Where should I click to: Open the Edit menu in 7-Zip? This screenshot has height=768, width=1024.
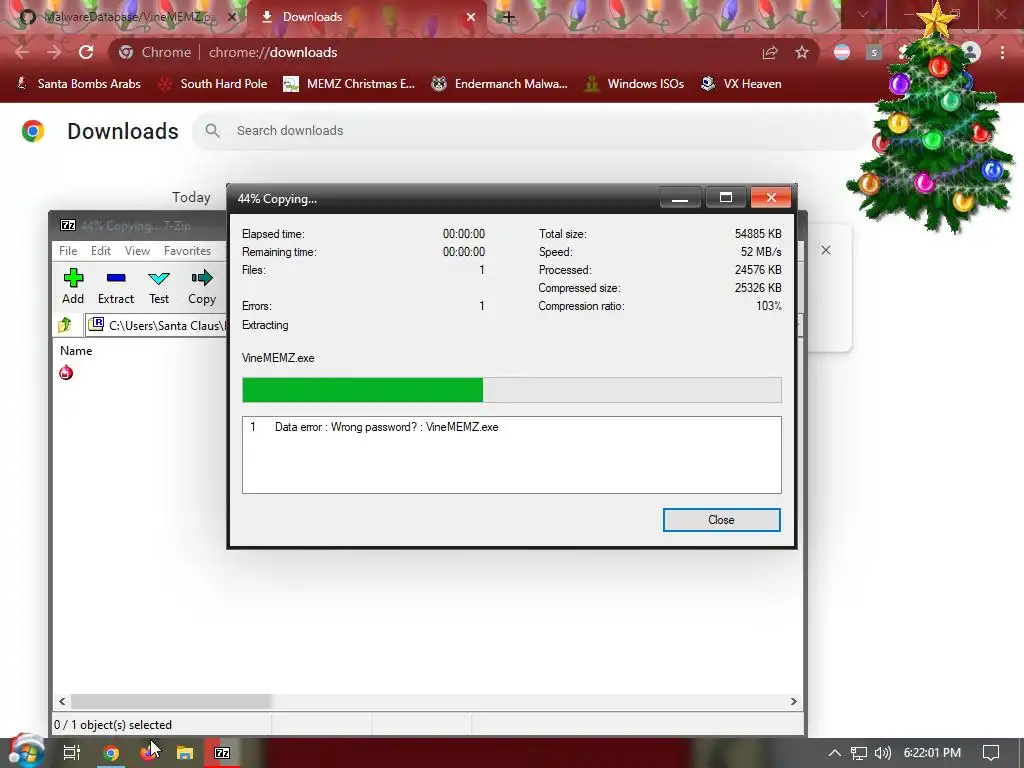[101, 251]
